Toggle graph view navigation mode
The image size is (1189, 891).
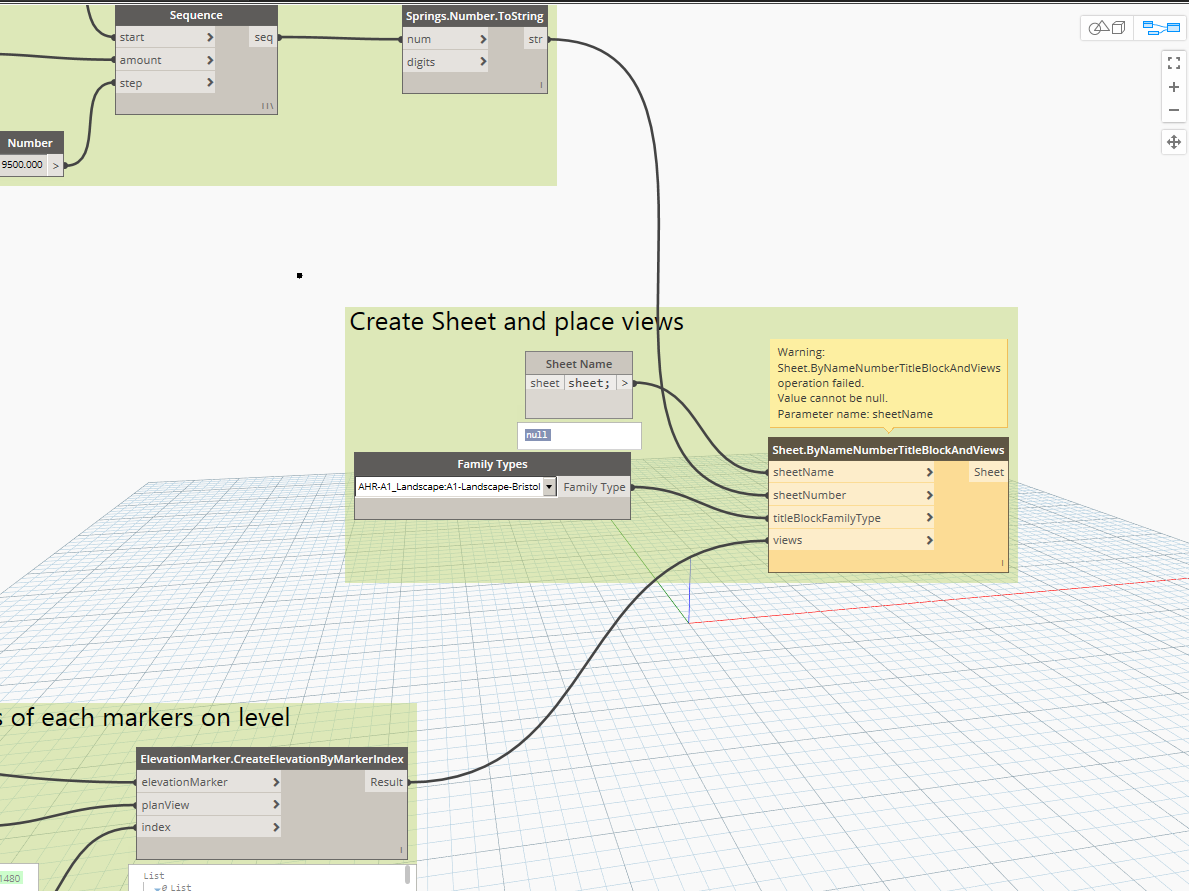coord(1161,28)
